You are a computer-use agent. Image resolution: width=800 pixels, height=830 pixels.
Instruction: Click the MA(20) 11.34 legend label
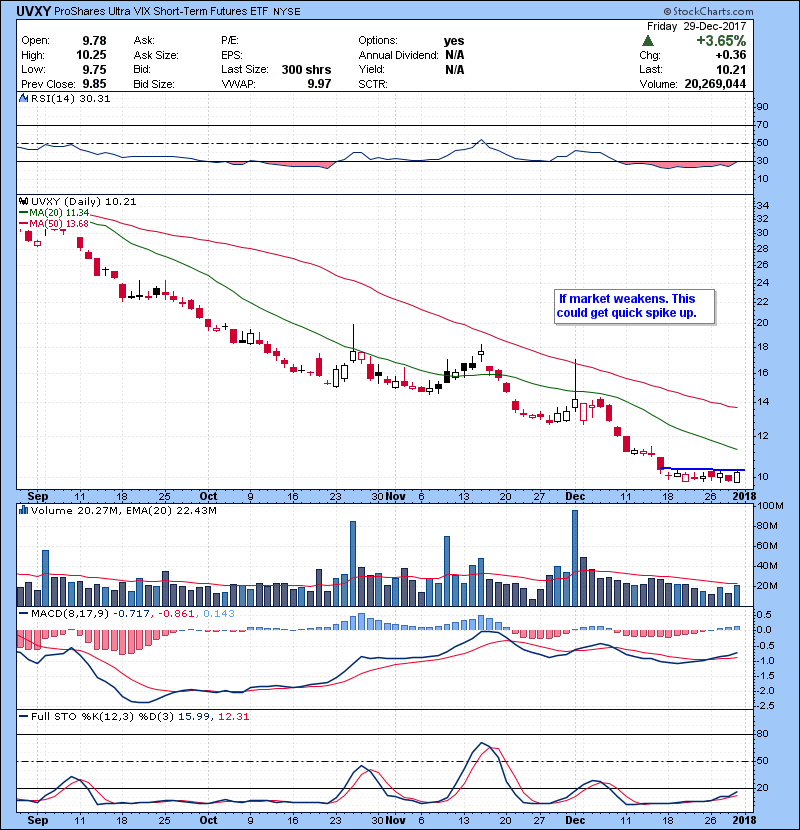coord(54,213)
